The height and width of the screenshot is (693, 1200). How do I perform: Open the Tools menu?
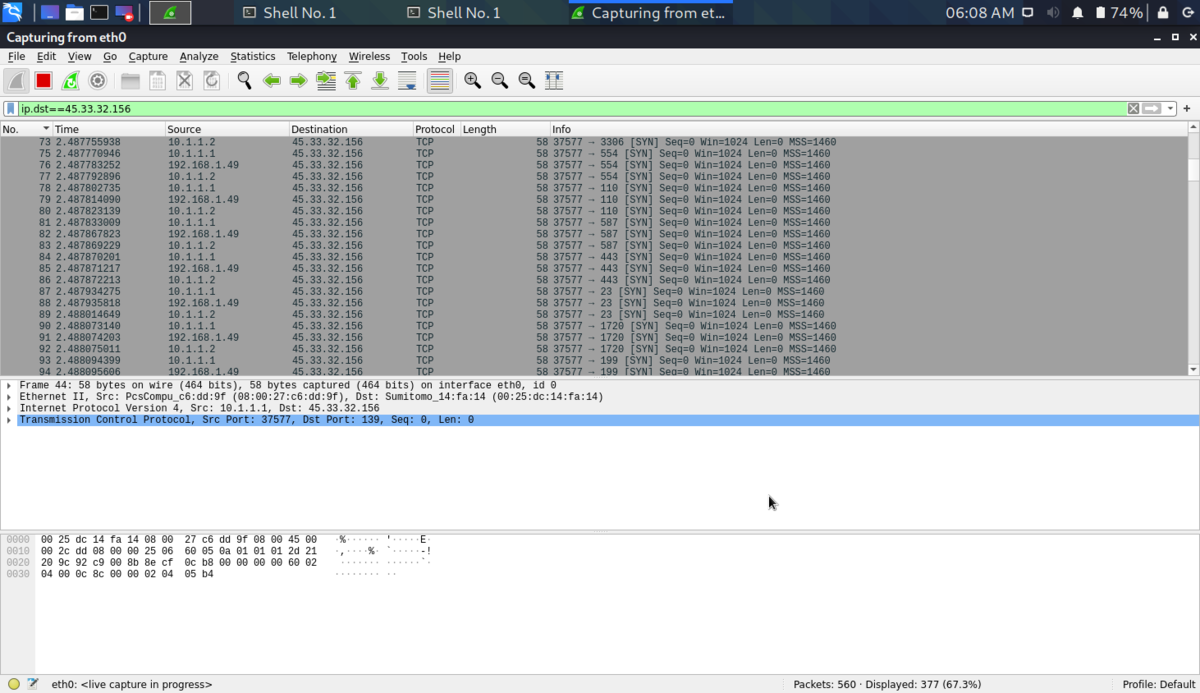tap(414, 57)
